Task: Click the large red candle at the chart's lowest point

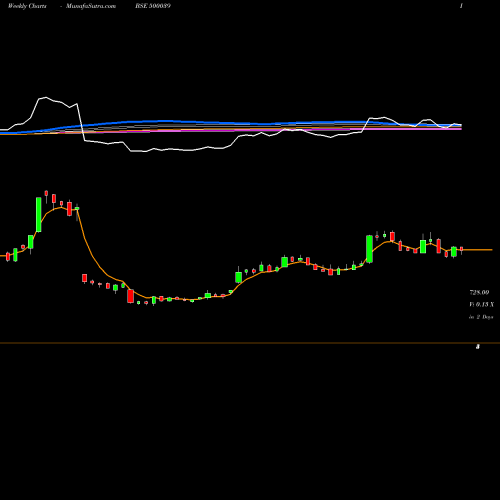Action: (130, 296)
